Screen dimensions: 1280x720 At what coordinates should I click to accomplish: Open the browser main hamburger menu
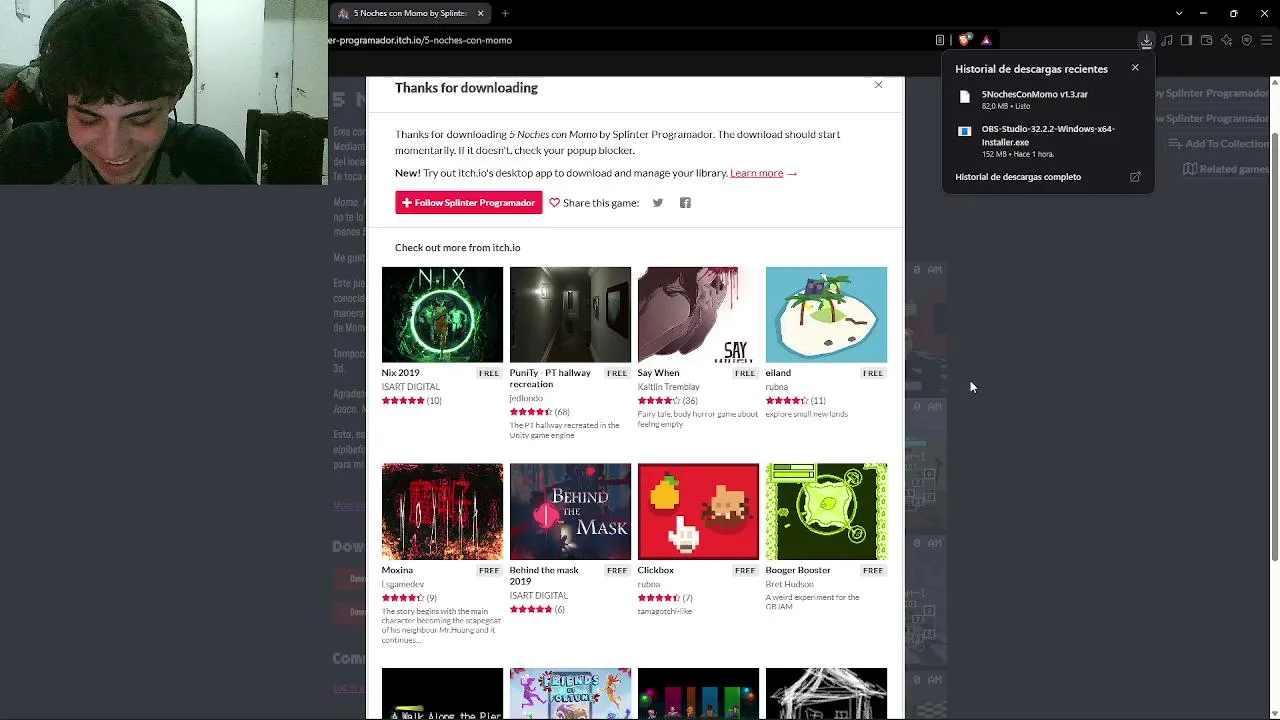[x=1266, y=40]
